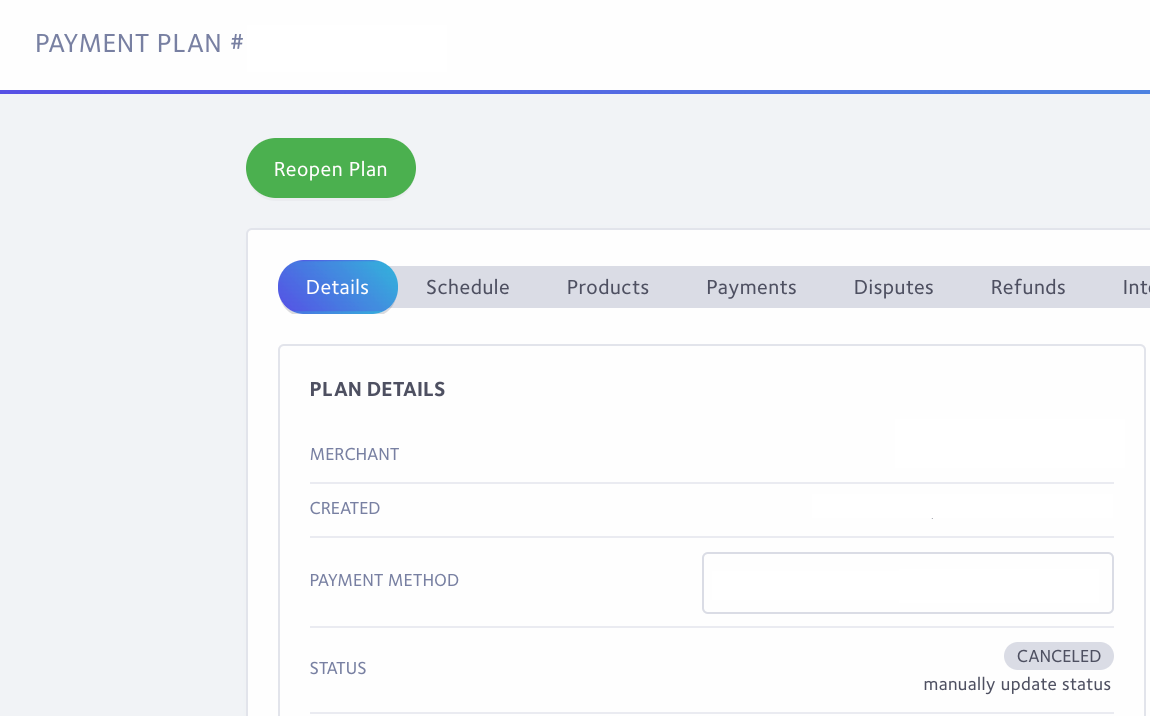Image resolution: width=1150 pixels, height=716 pixels.
Task: Click the CANCELED status badge
Action: [1058, 656]
